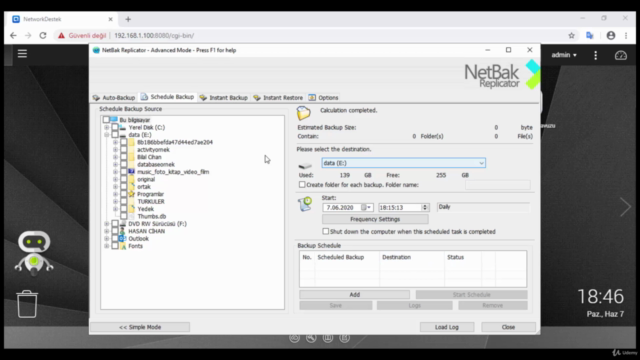Click the Programlar star folder icon
The height and width of the screenshot is (360, 640).
coord(131,194)
